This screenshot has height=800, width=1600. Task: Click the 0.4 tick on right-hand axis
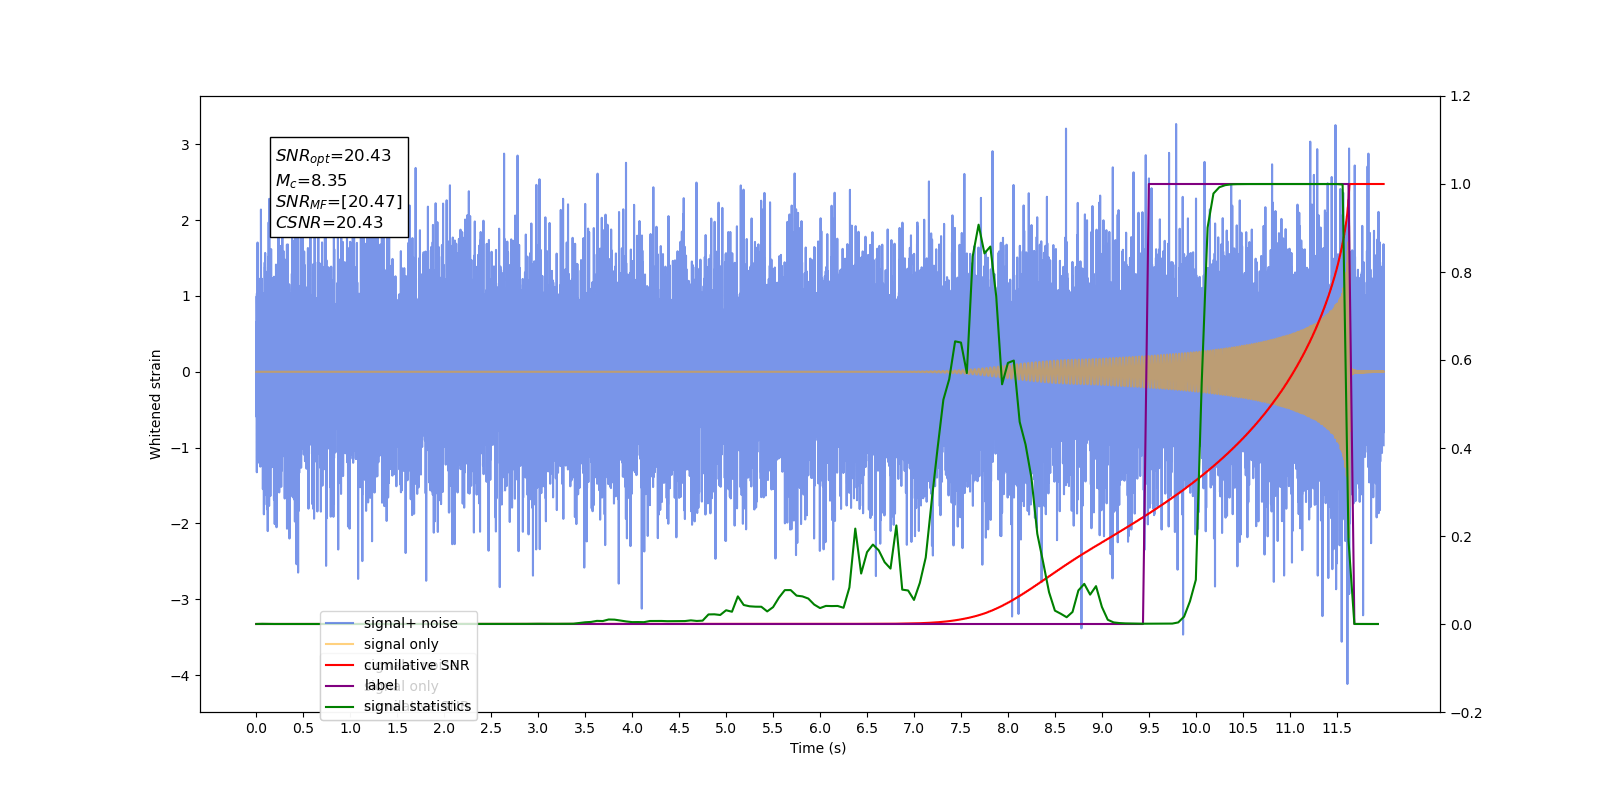pyautogui.click(x=1461, y=449)
